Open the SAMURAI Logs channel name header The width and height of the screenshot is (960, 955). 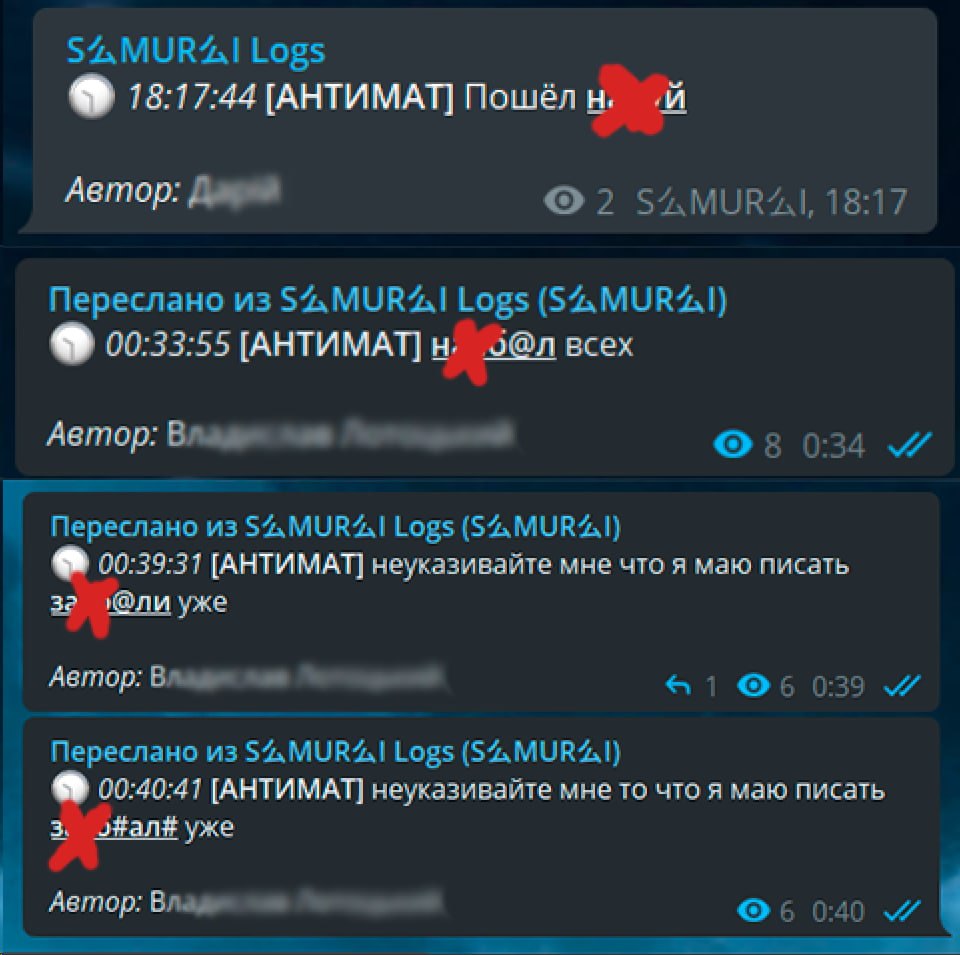(x=195, y=51)
